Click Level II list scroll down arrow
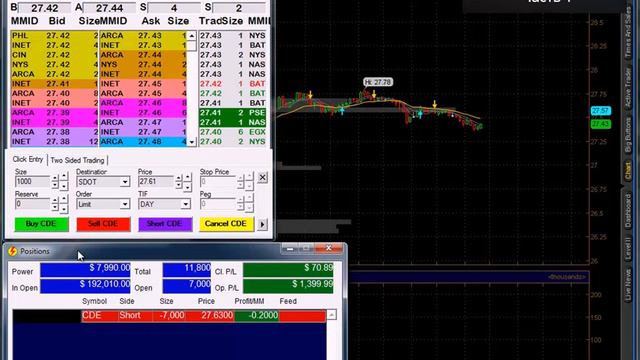Image resolution: width=640 pixels, height=360 pixels. pyautogui.click(x=191, y=142)
